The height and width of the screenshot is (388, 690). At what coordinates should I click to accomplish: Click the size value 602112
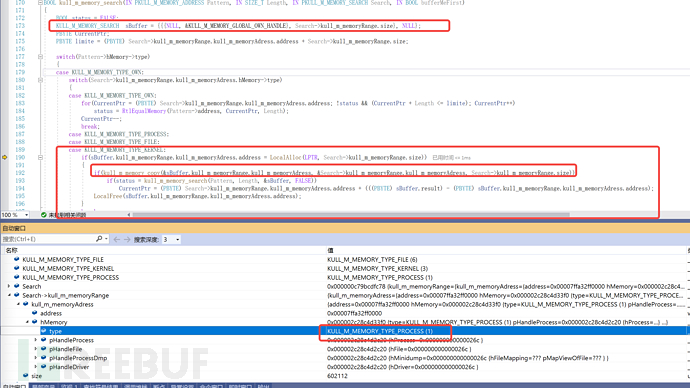click(337, 376)
